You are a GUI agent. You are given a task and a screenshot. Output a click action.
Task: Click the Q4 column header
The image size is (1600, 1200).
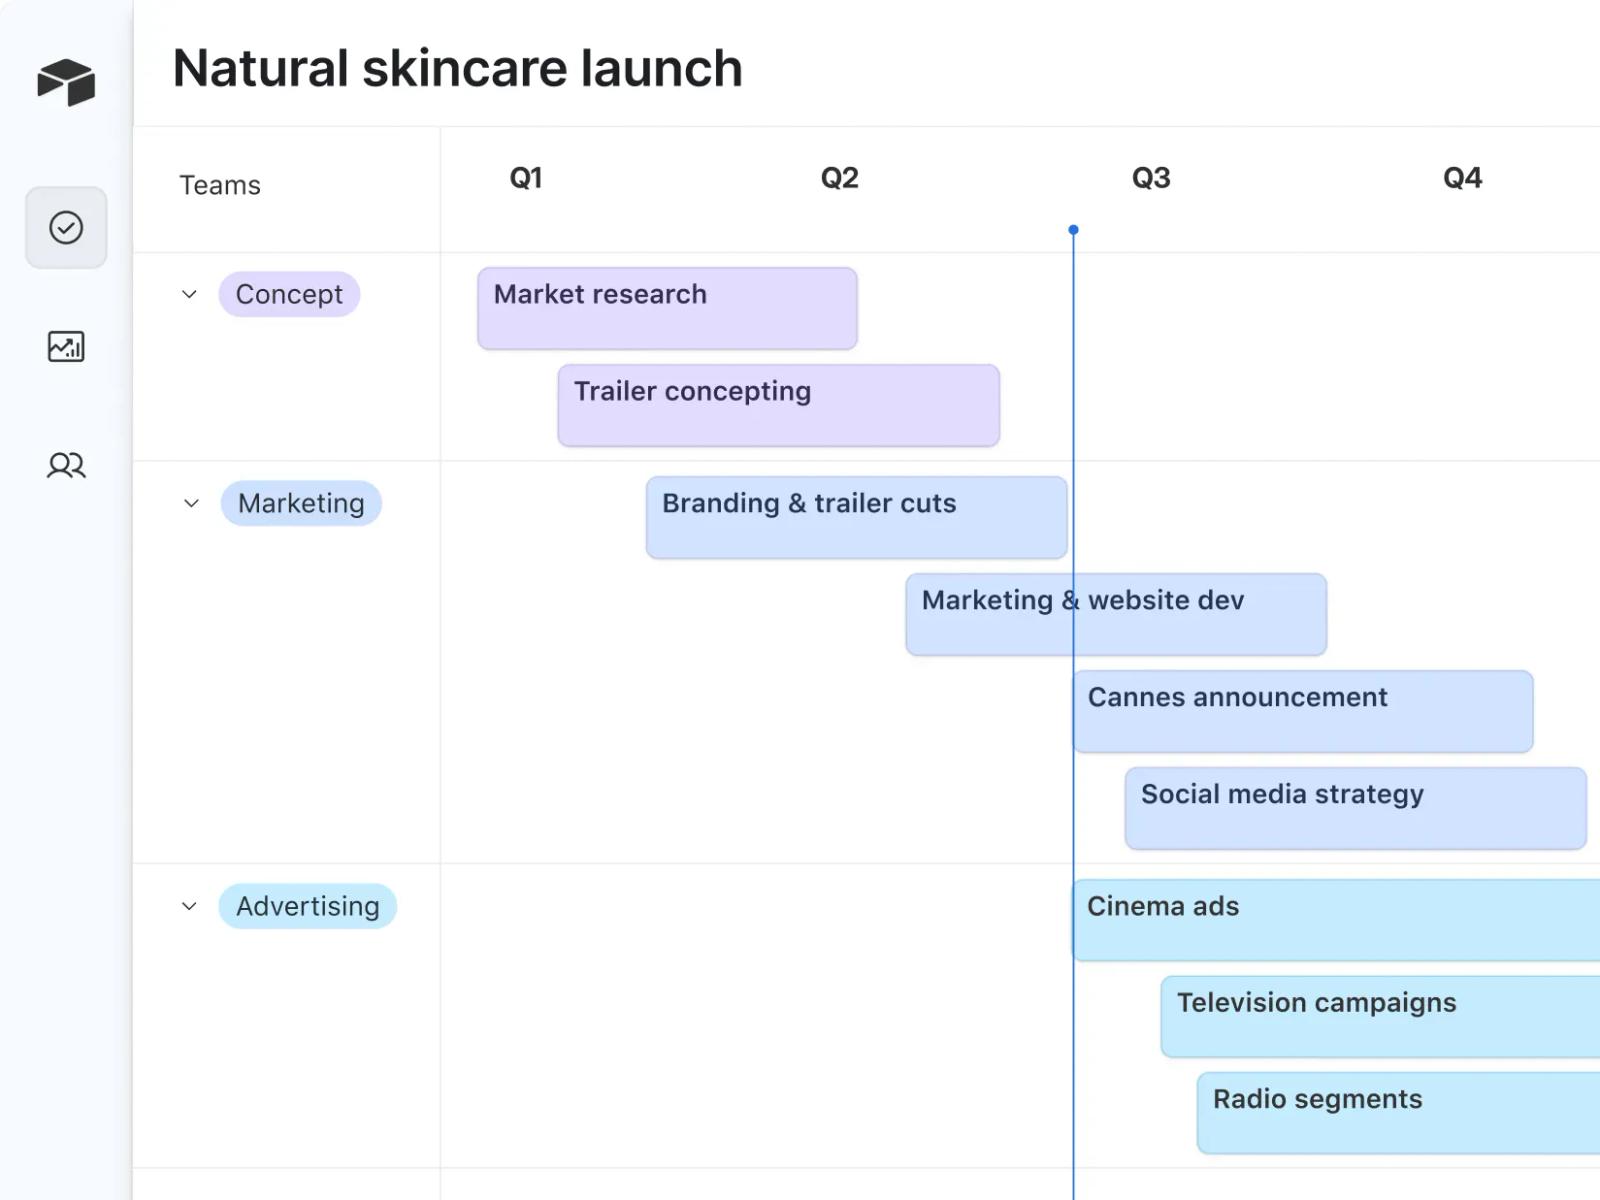tap(1462, 178)
